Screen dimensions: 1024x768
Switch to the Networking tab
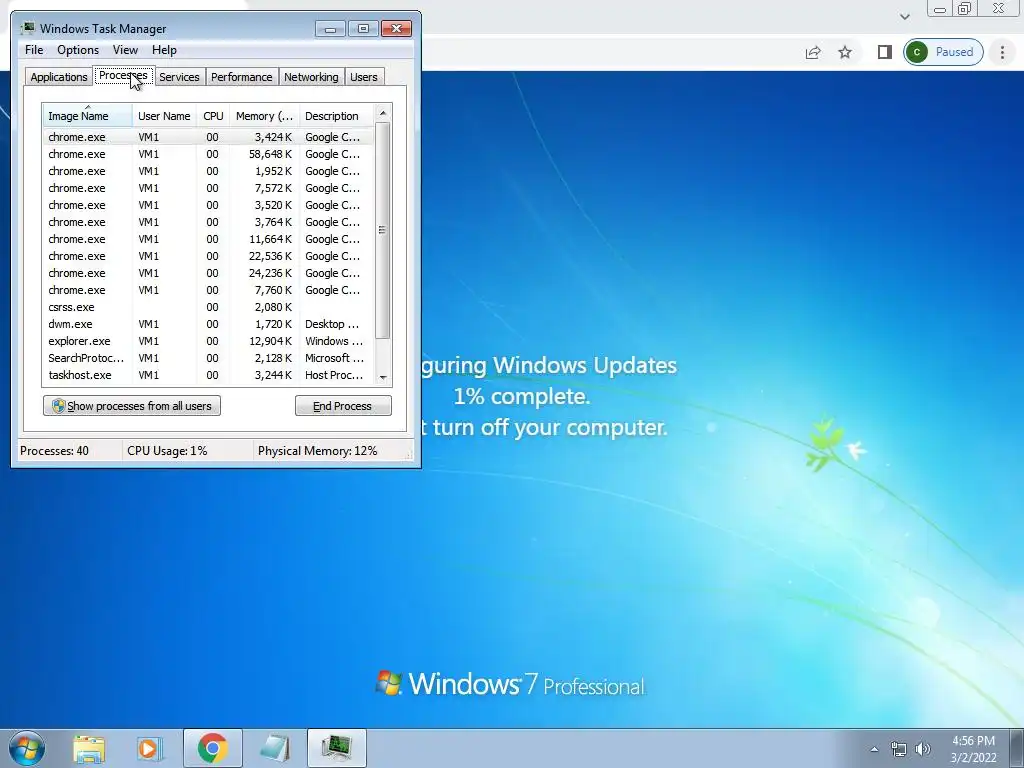click(312, 77)
